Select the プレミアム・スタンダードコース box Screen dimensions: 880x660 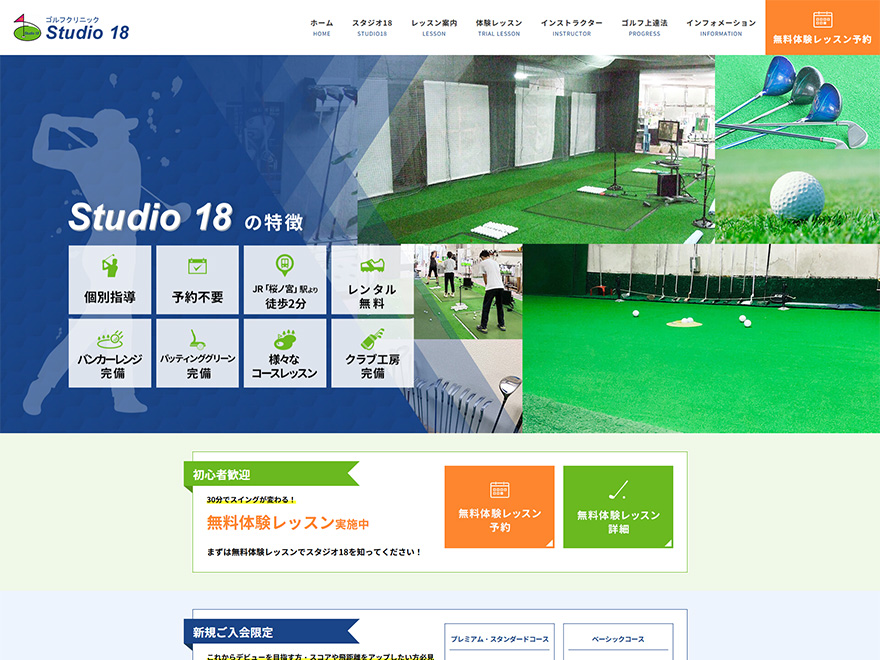click(499, 641)
